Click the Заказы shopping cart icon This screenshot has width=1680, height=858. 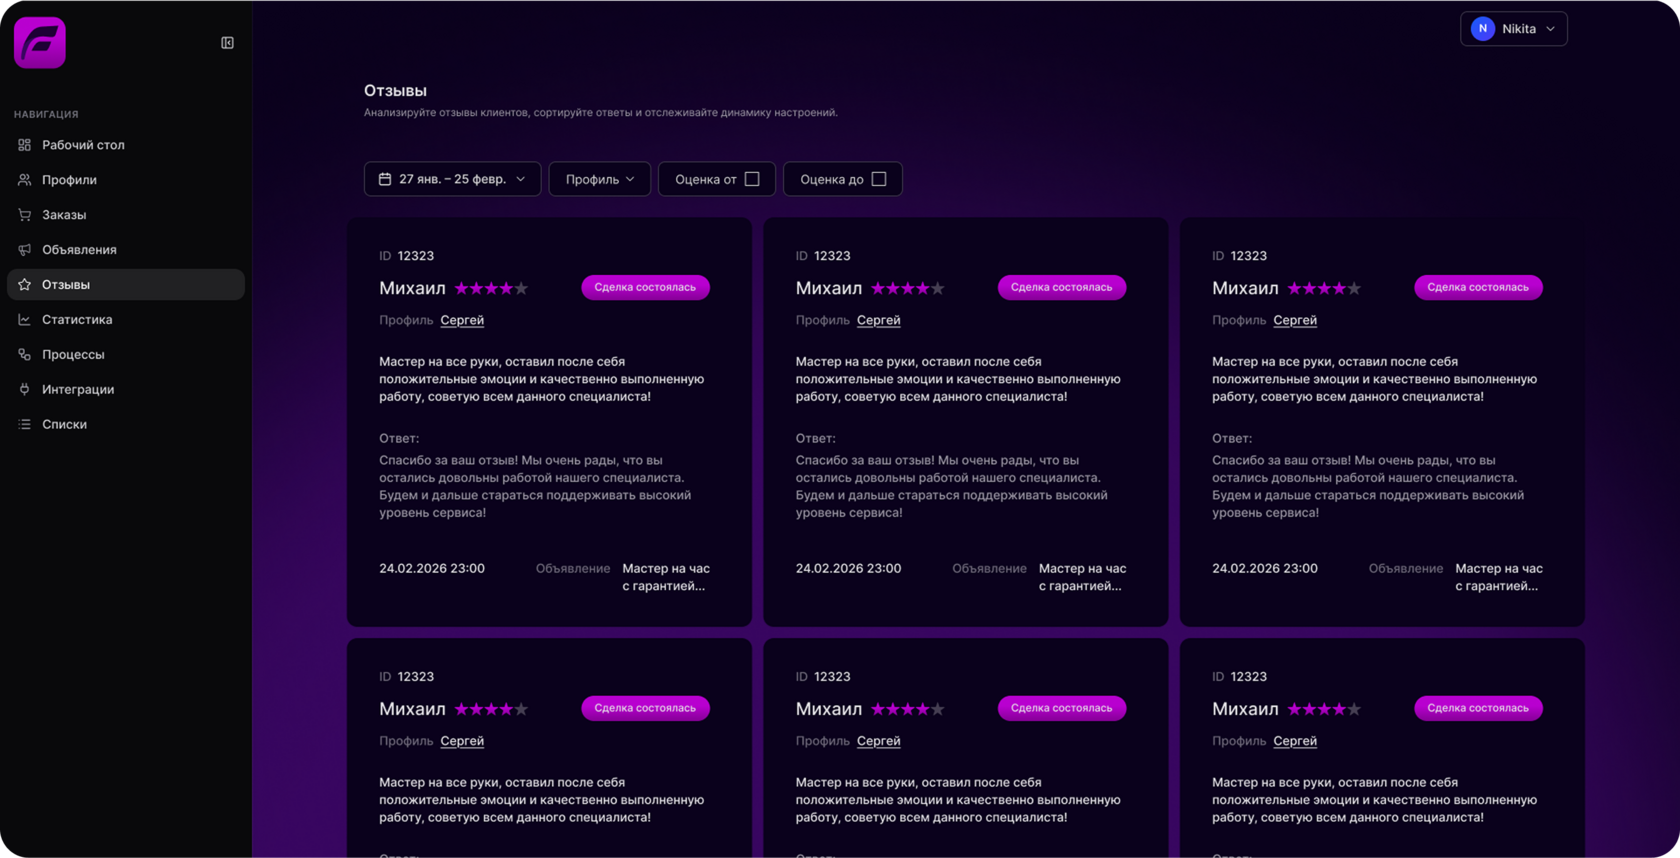25,215
